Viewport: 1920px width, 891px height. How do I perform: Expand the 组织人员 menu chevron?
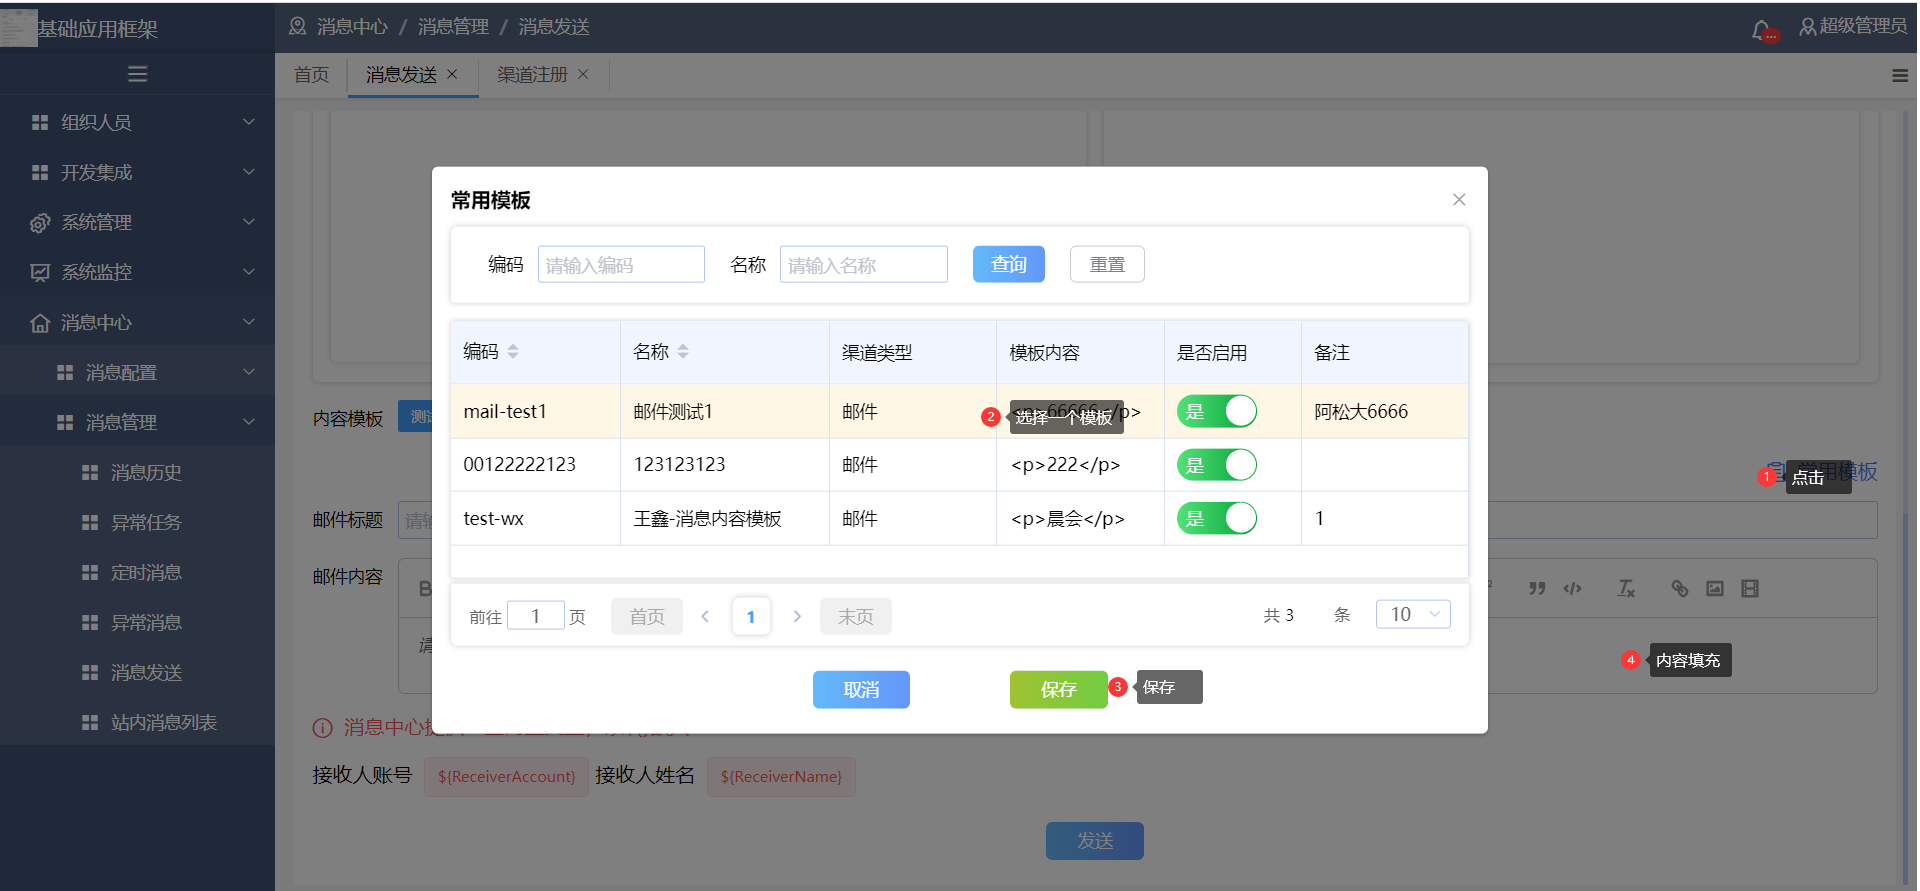tap(249, 122)
